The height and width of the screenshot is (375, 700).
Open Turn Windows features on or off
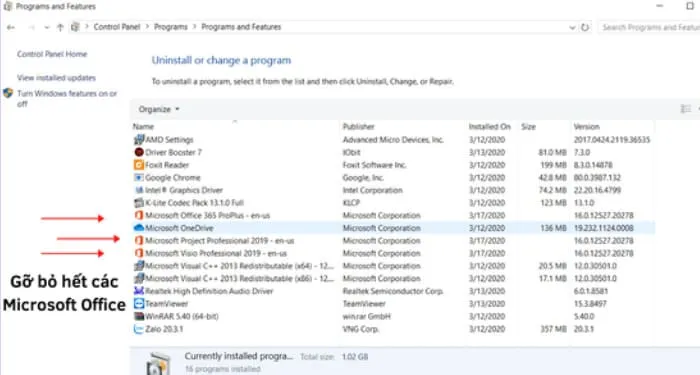point(67,98)
